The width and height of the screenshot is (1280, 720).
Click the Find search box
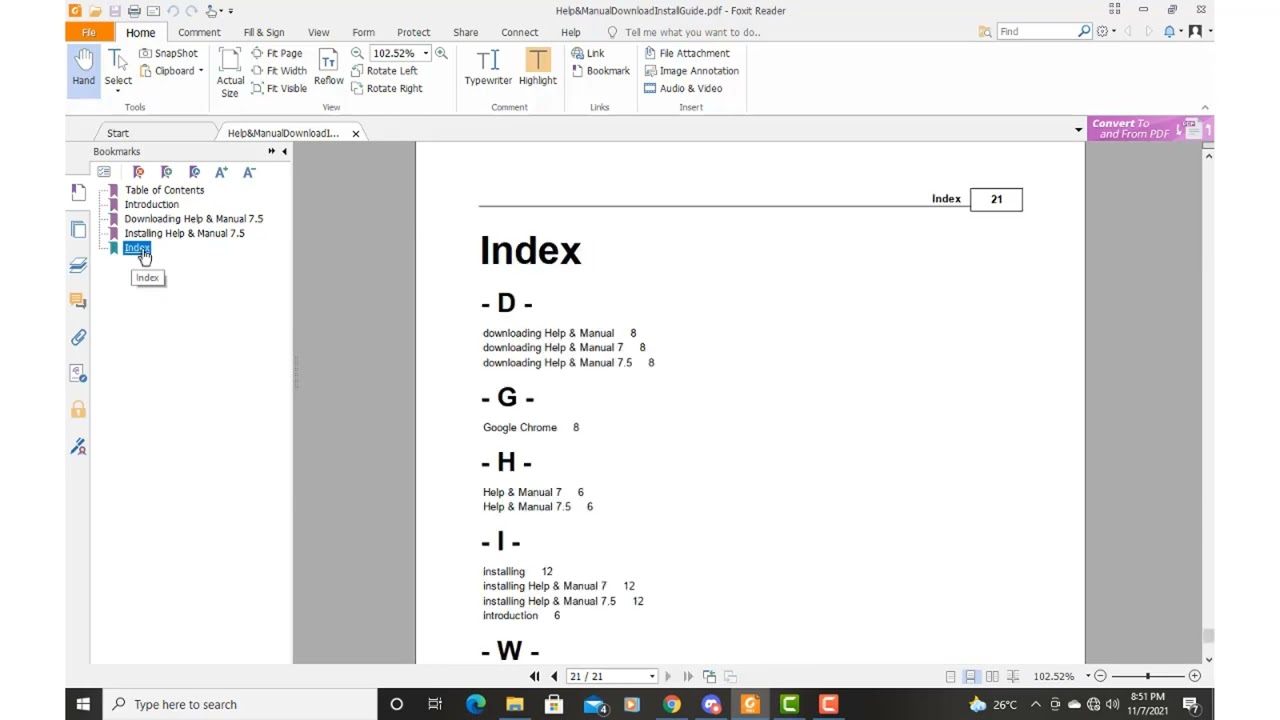pyautogui.click(x=1037, y=32)
